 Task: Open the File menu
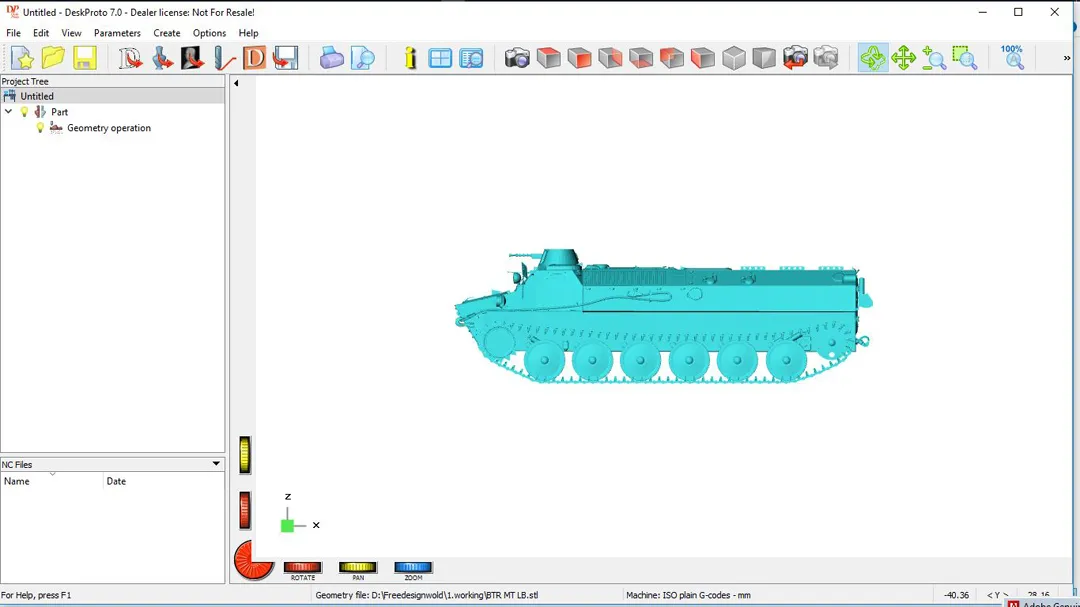[x=13, y=33]
